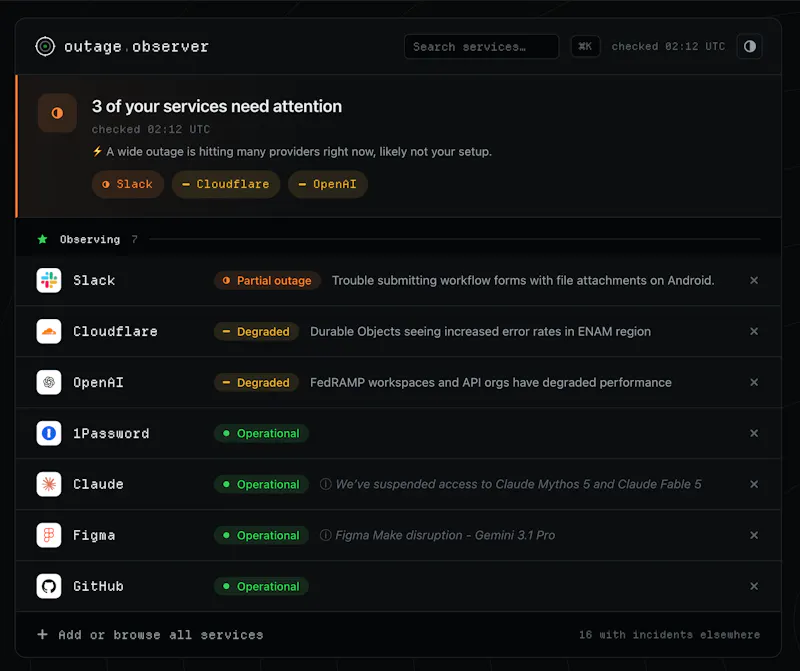Viewport: 800px width, 671px height.
Task: Open Durable Objects ENAM incident message
Action: tap(481, 332)
